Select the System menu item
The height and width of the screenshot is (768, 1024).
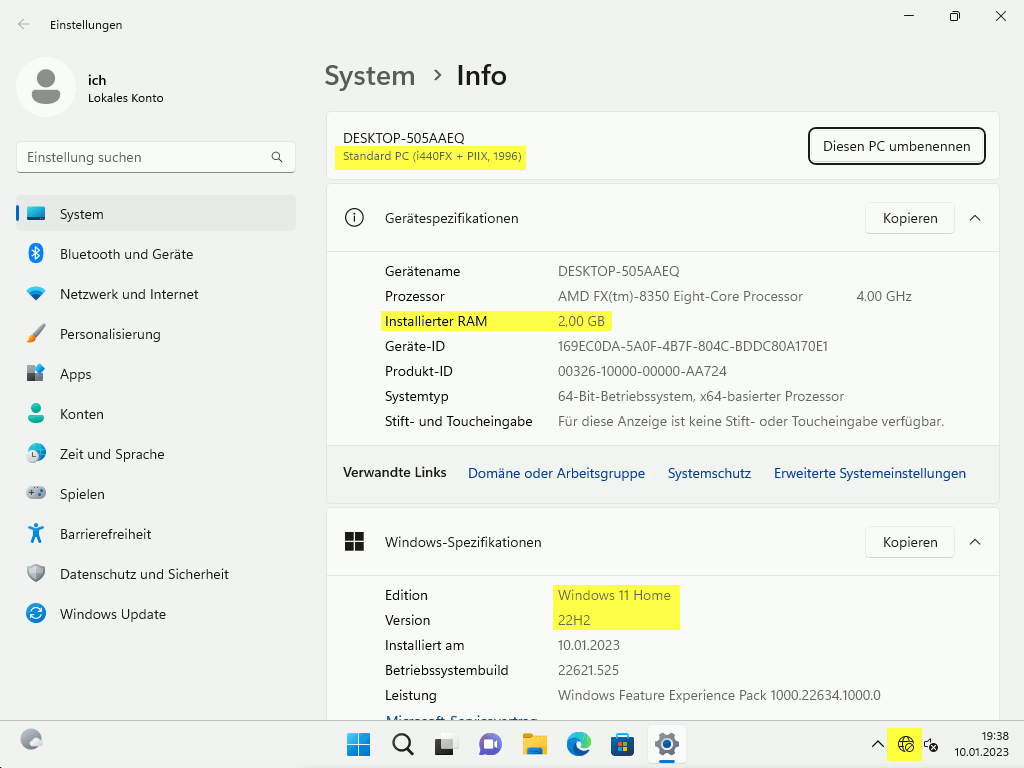pyautogui.click(x=156, y=214)
